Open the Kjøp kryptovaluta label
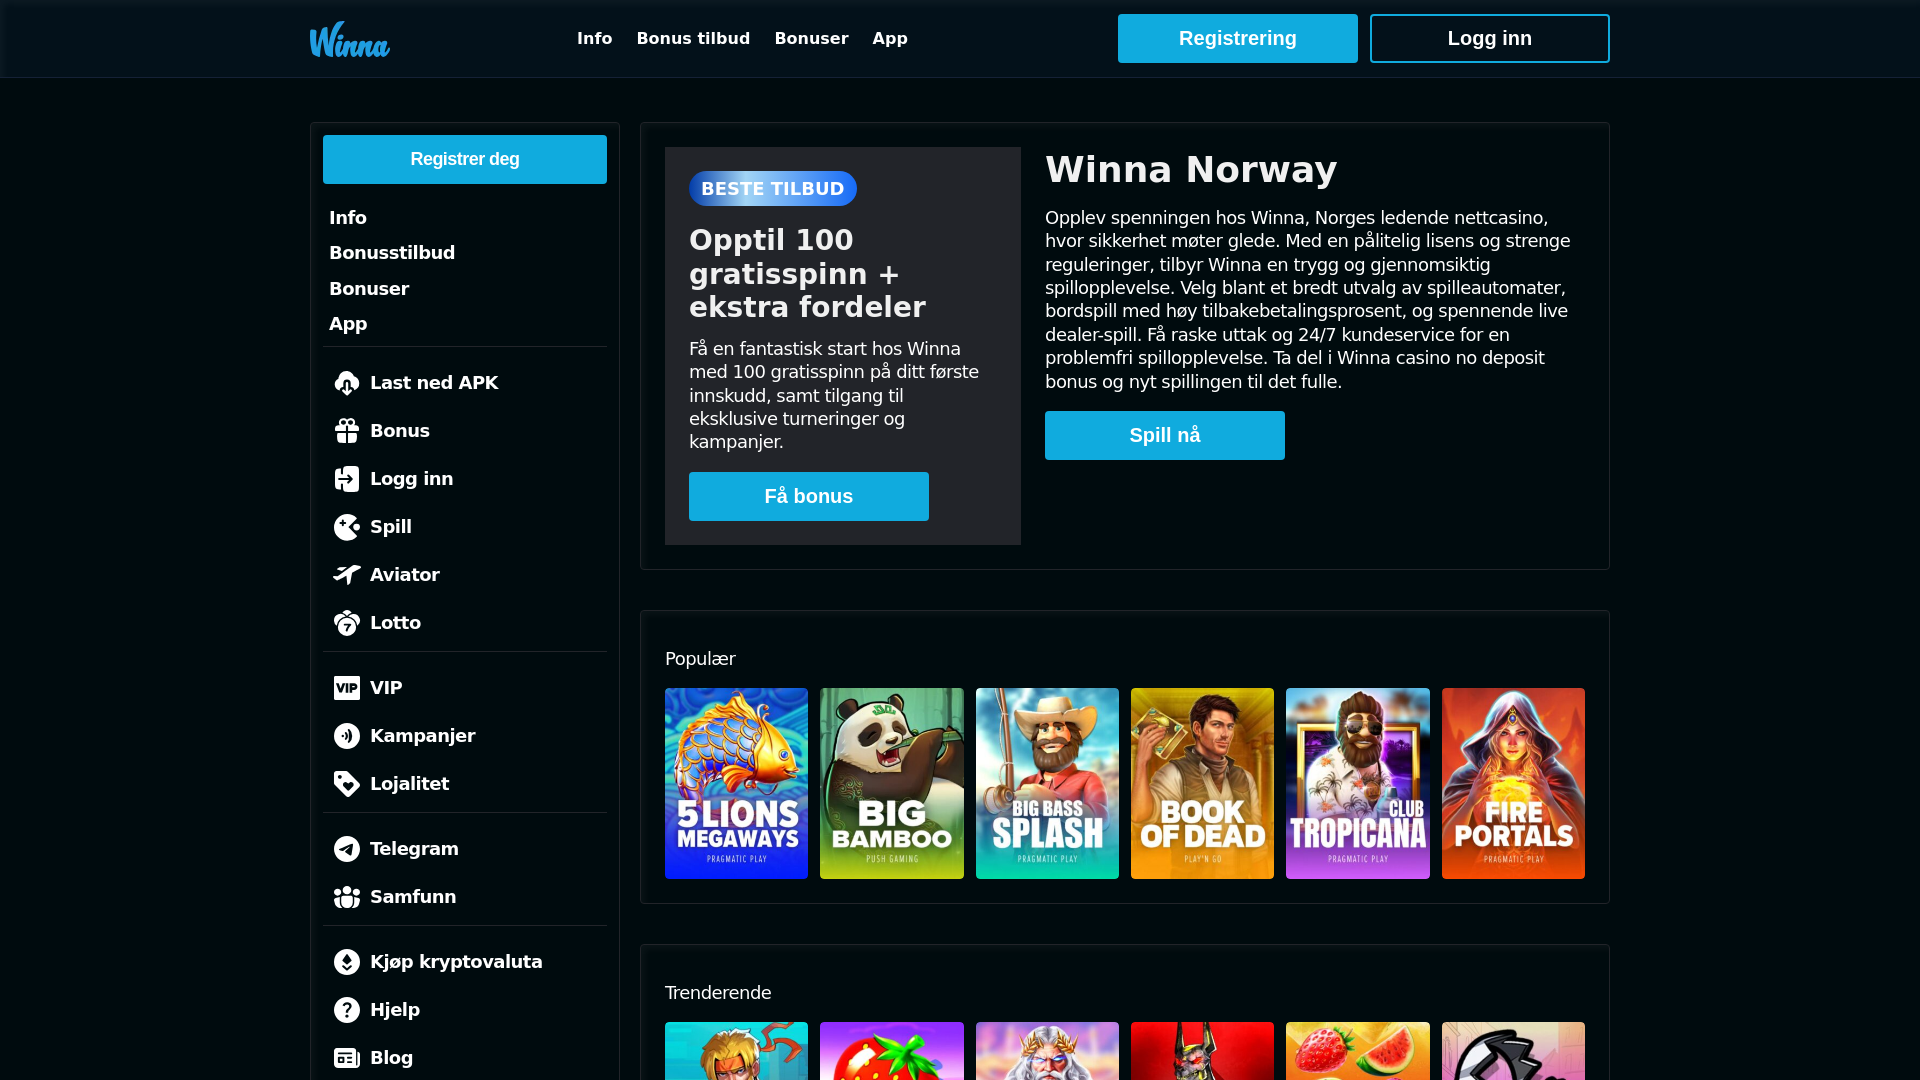 (456, 962)
